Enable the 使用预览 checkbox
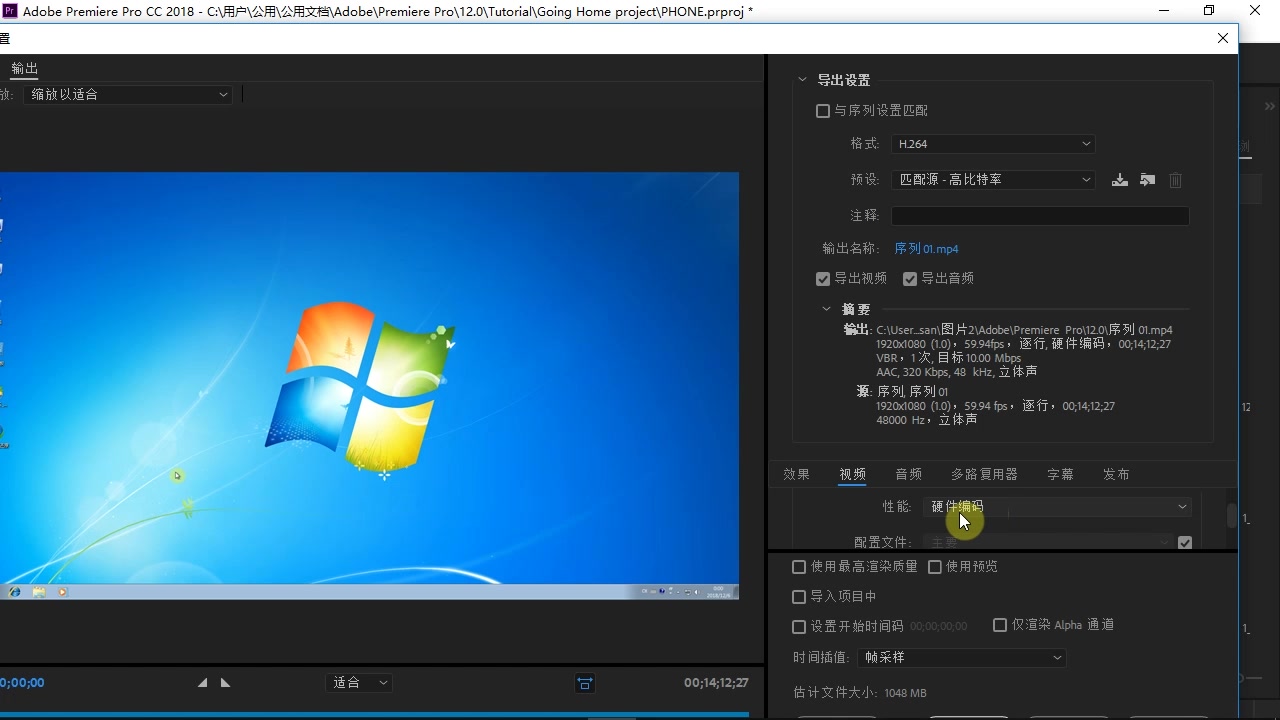This screenshot has width=1280, height=720. [935, 567]
